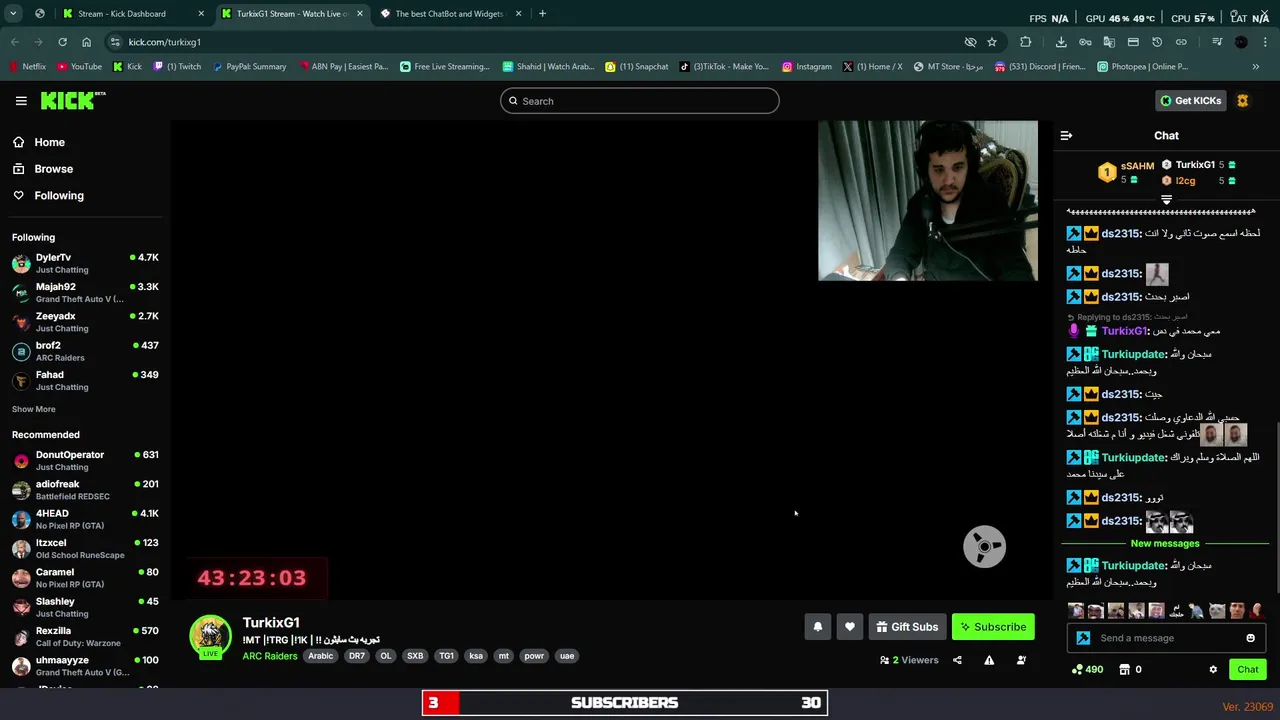This screenshot has width=1280, height=720.
Task: Open chat settings gear icon
Action: point(1213,669)
